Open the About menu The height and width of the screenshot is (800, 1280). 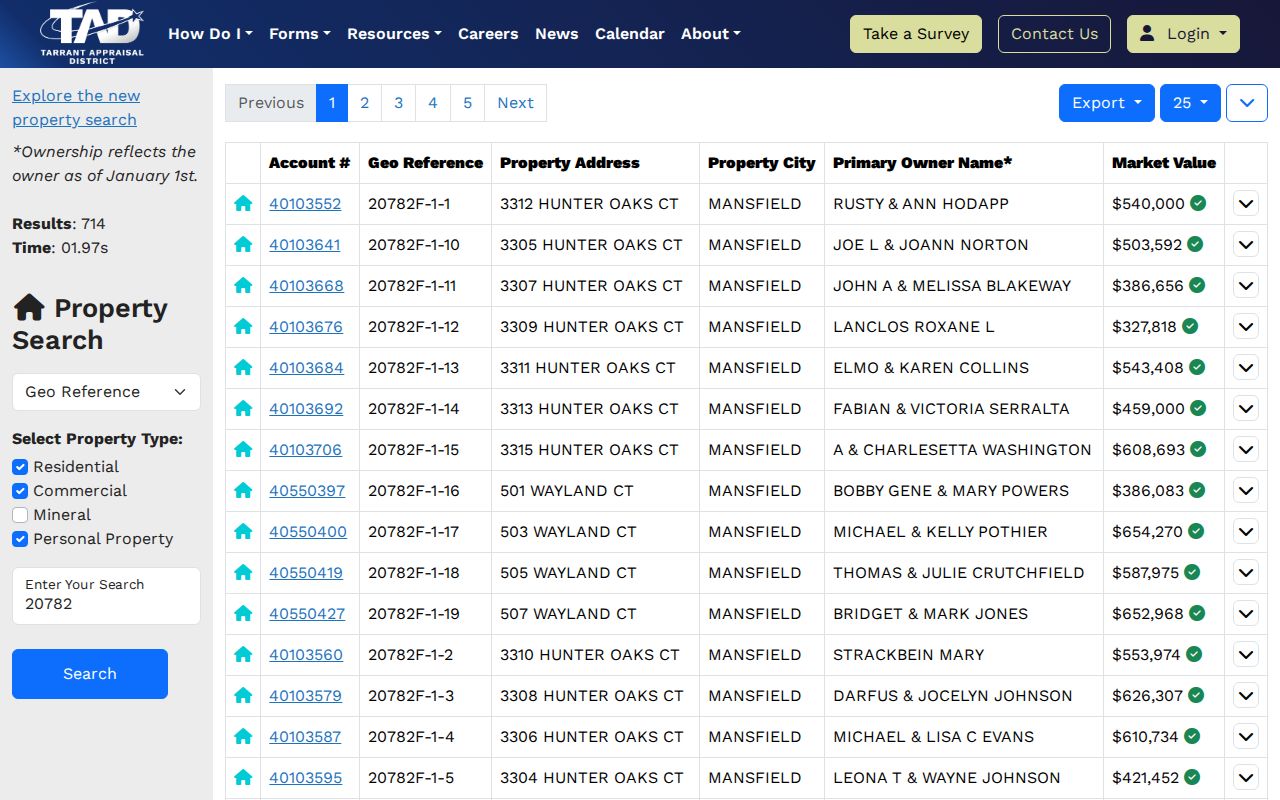coord(711,34)
